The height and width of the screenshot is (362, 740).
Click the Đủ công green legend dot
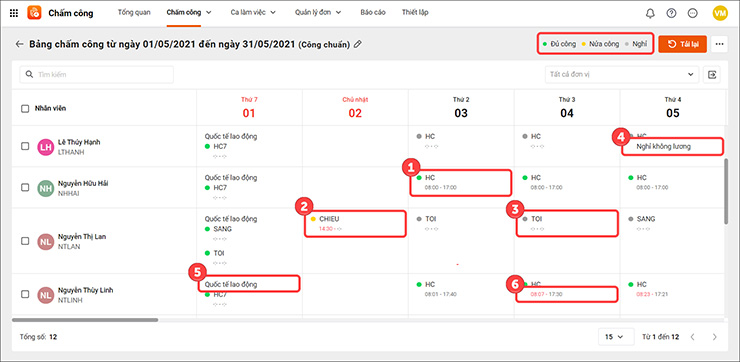click(545, 44)
